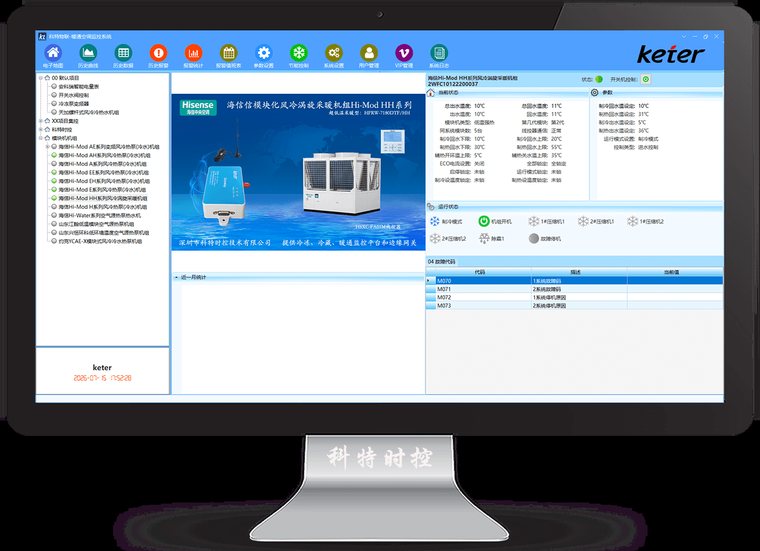
Task: Click the 1# compressor 2 snowflake icon
Action: coord(633,221)
